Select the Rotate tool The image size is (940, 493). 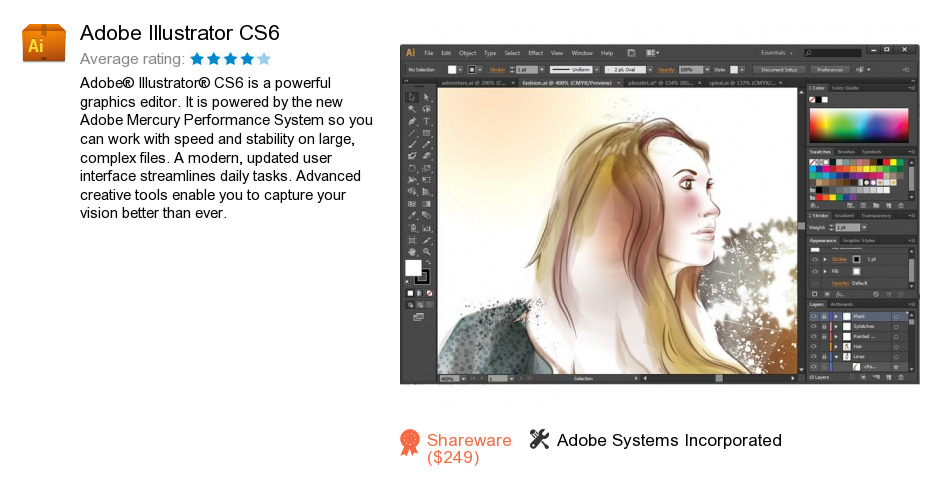tap(411, 169)
